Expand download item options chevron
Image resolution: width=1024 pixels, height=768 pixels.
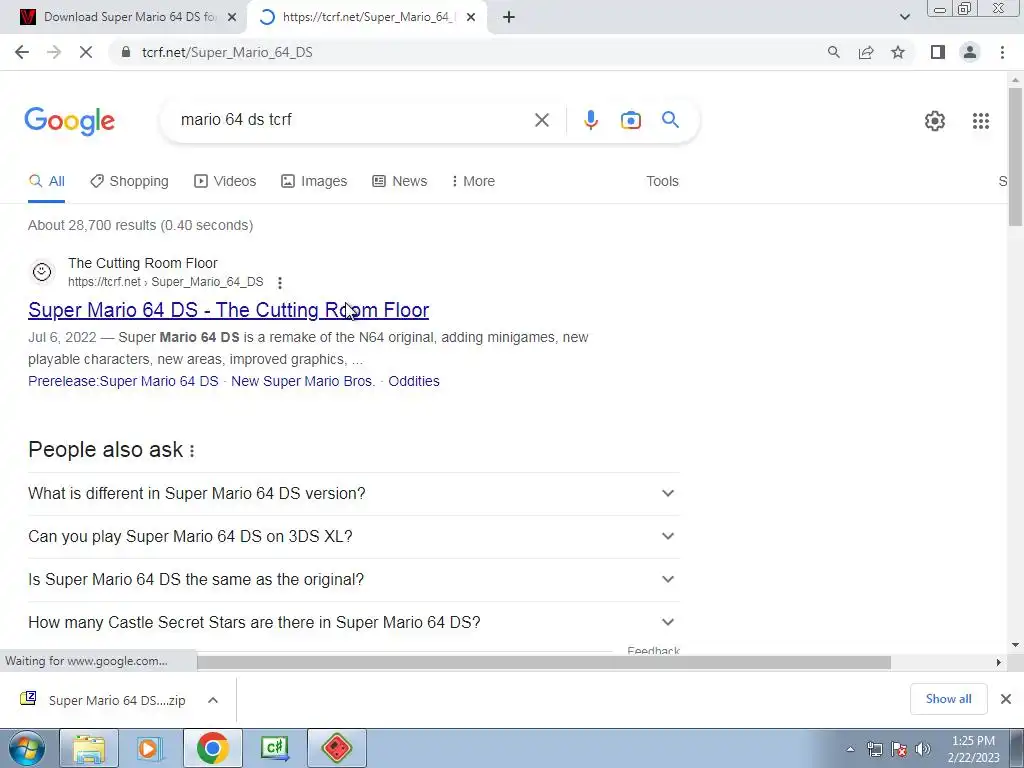pyautogui.click(x=213, y=700)
